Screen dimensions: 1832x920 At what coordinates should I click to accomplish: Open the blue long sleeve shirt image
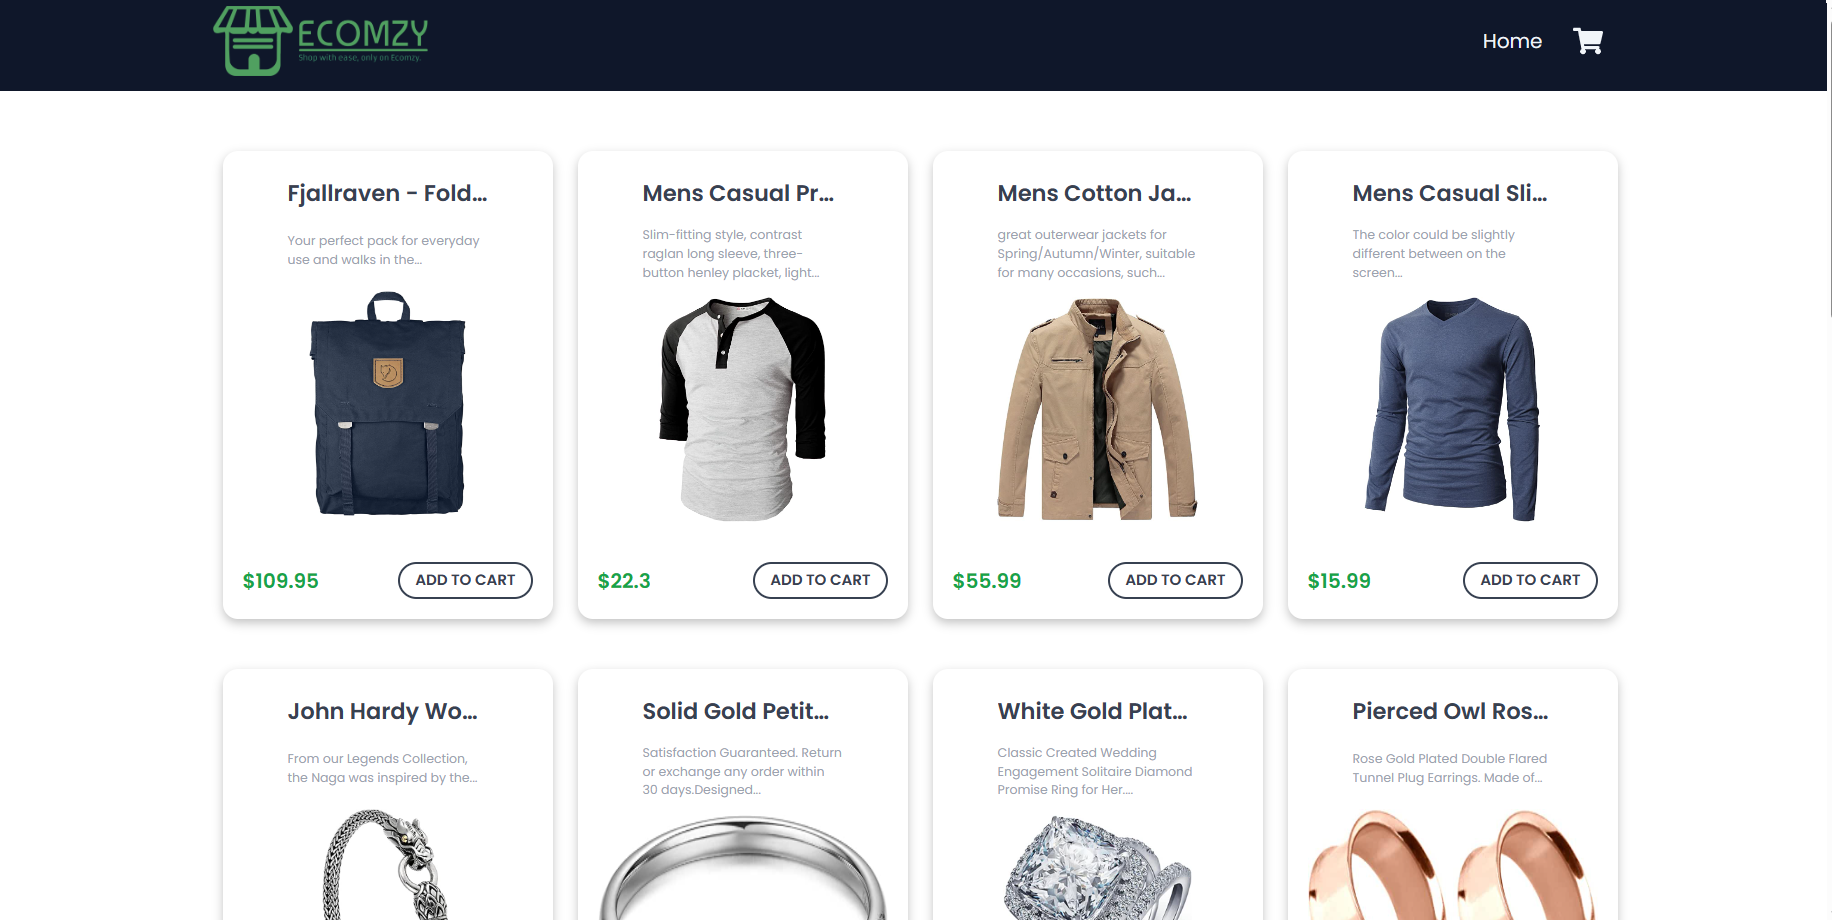pyautogui.click(x=1452, y=409)
